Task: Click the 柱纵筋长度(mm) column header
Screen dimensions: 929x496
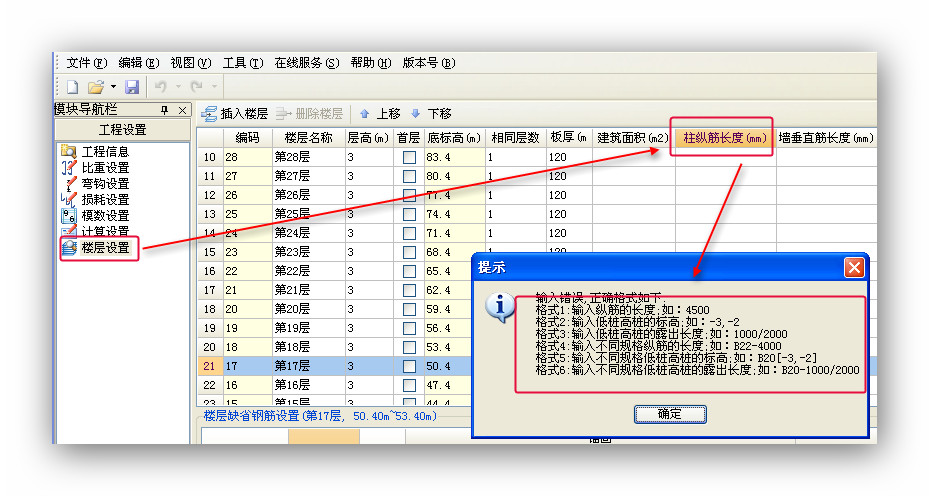Action: click(725, 138)
